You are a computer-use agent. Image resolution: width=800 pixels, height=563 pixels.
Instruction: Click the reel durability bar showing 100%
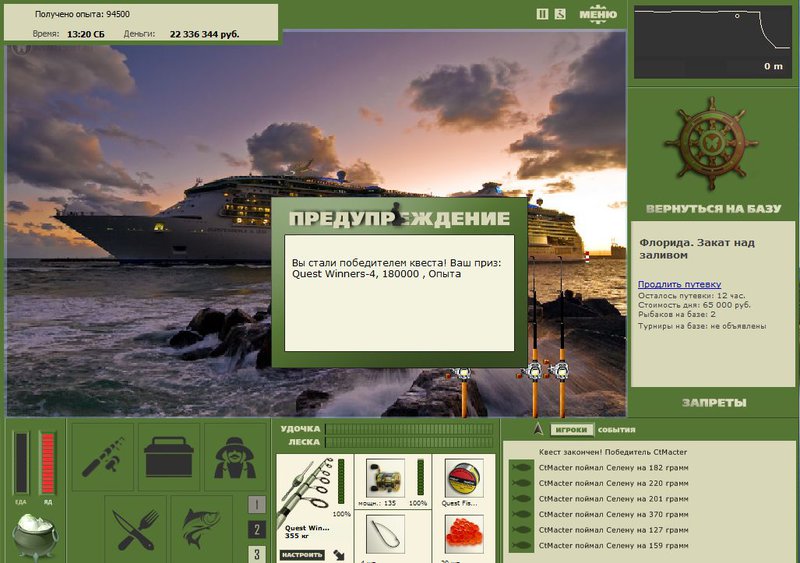coord(420,477)
